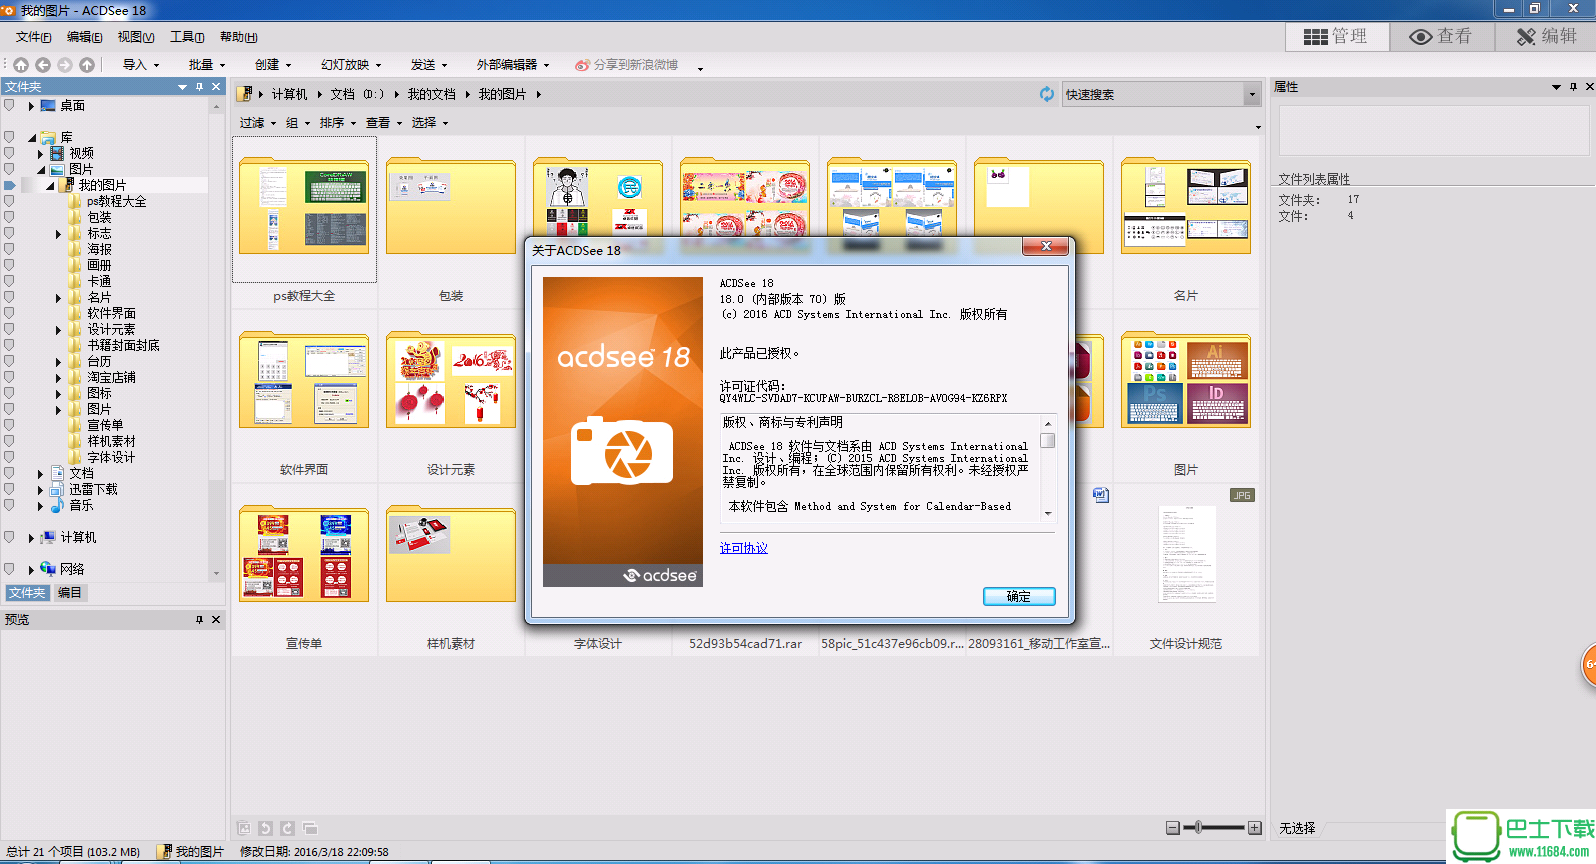Toggle easy-select checkbox beside 桌面
Viewport: 1596px width, 864px height.
pyautogui.click(x=9, y=105)
